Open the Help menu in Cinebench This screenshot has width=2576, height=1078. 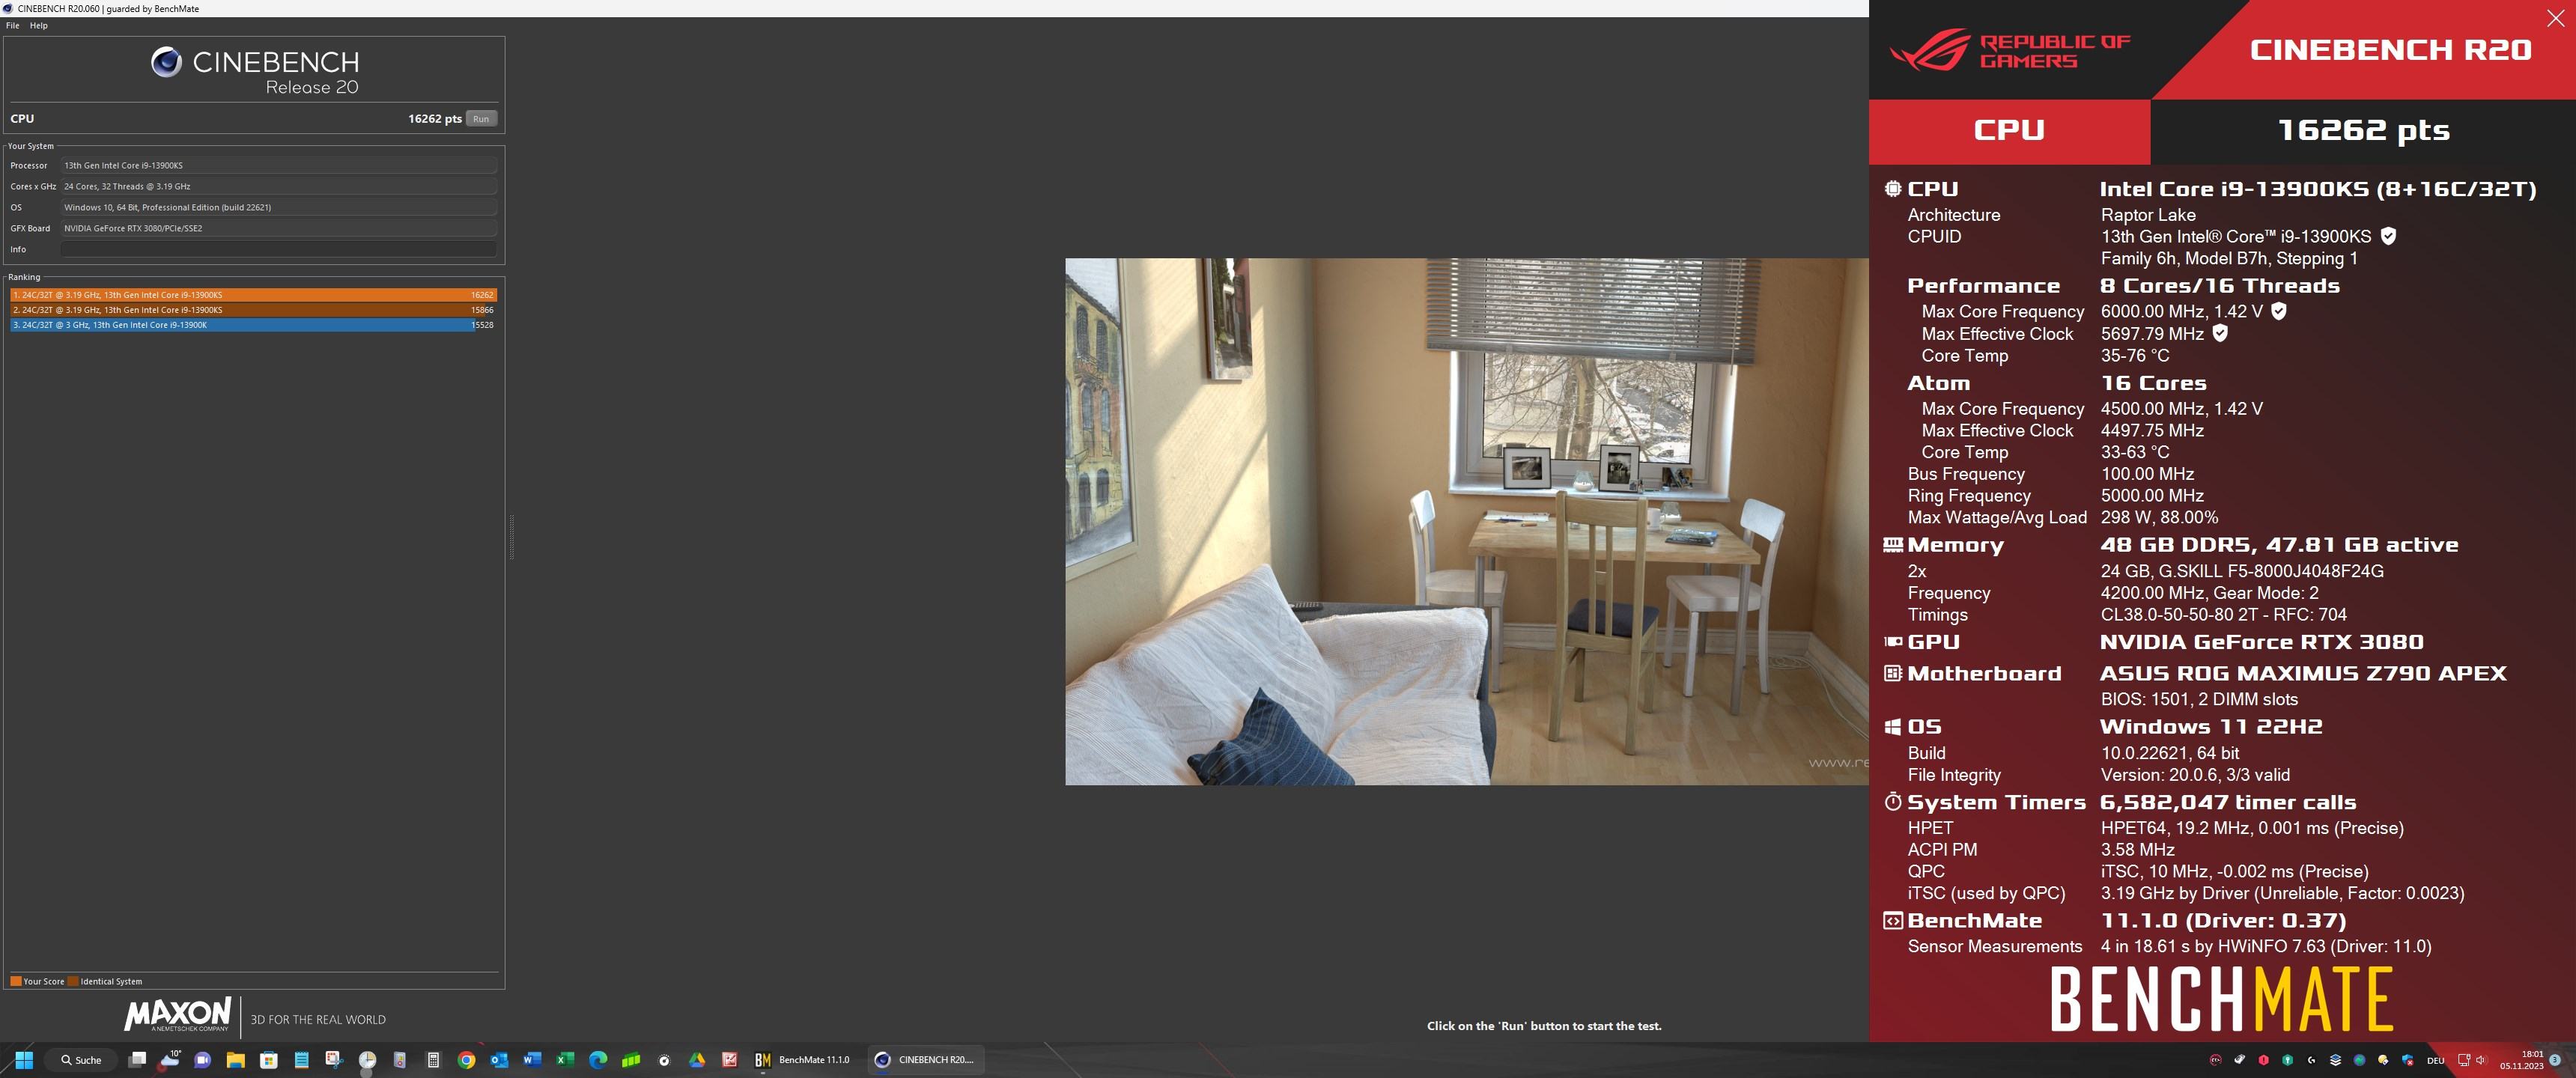(39, 26)
